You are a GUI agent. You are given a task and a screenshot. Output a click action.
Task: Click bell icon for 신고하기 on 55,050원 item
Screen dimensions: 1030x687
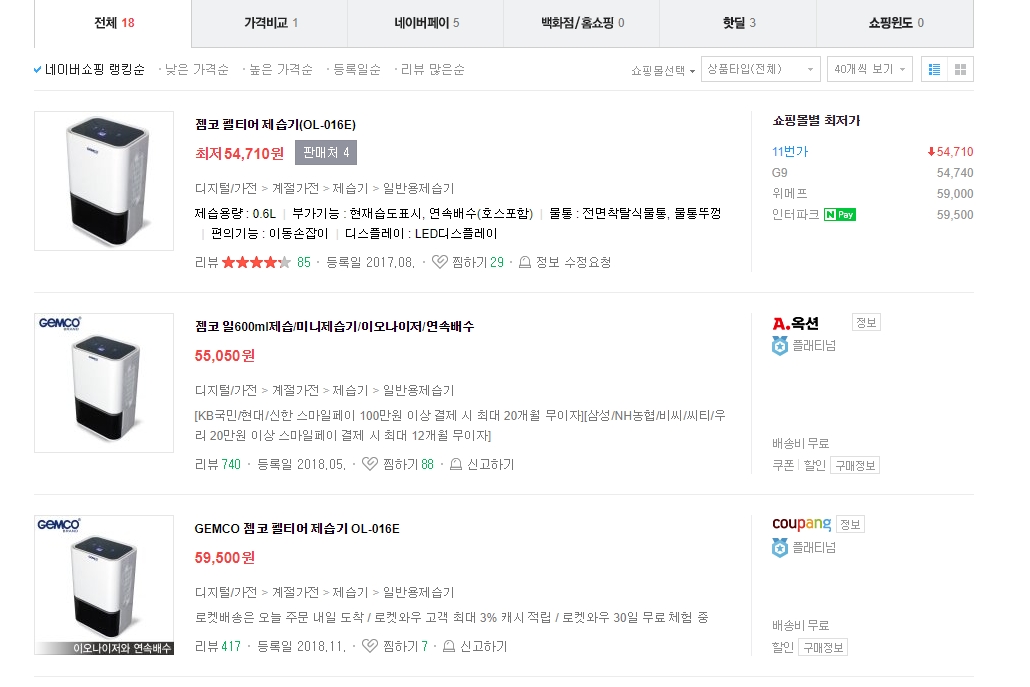tap(456, 464)
